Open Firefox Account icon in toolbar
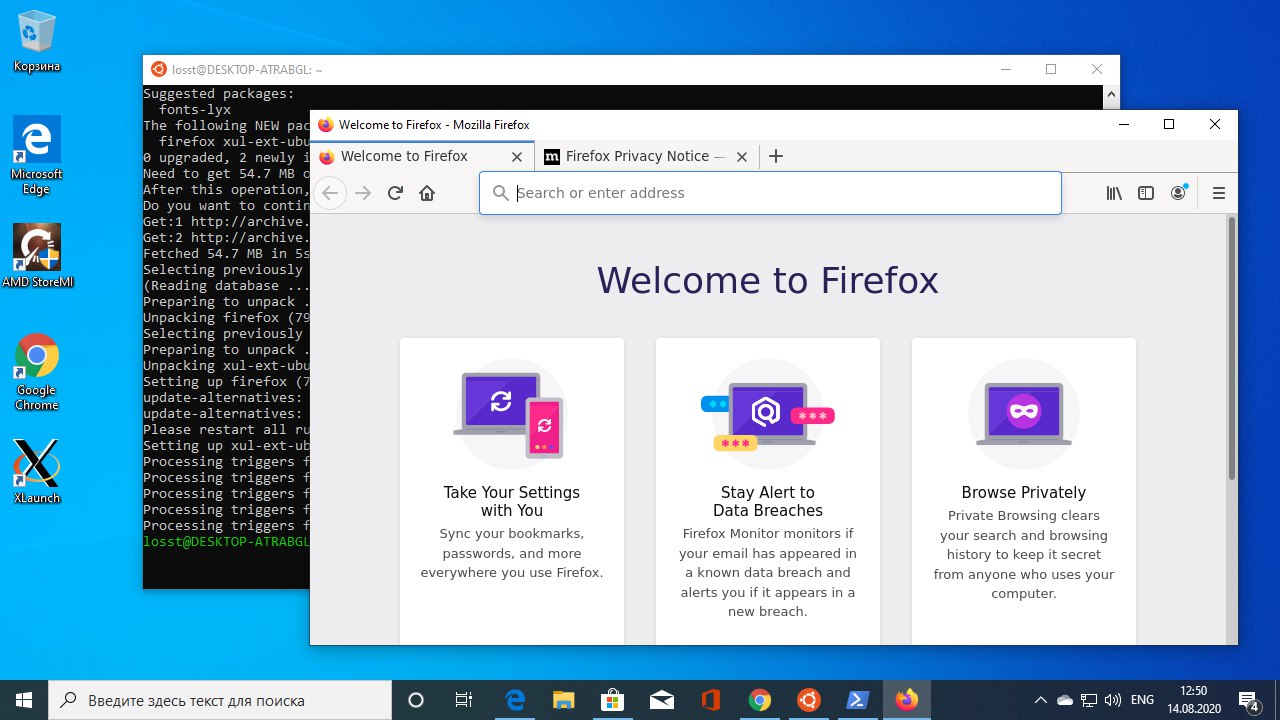 [1179, 193]
